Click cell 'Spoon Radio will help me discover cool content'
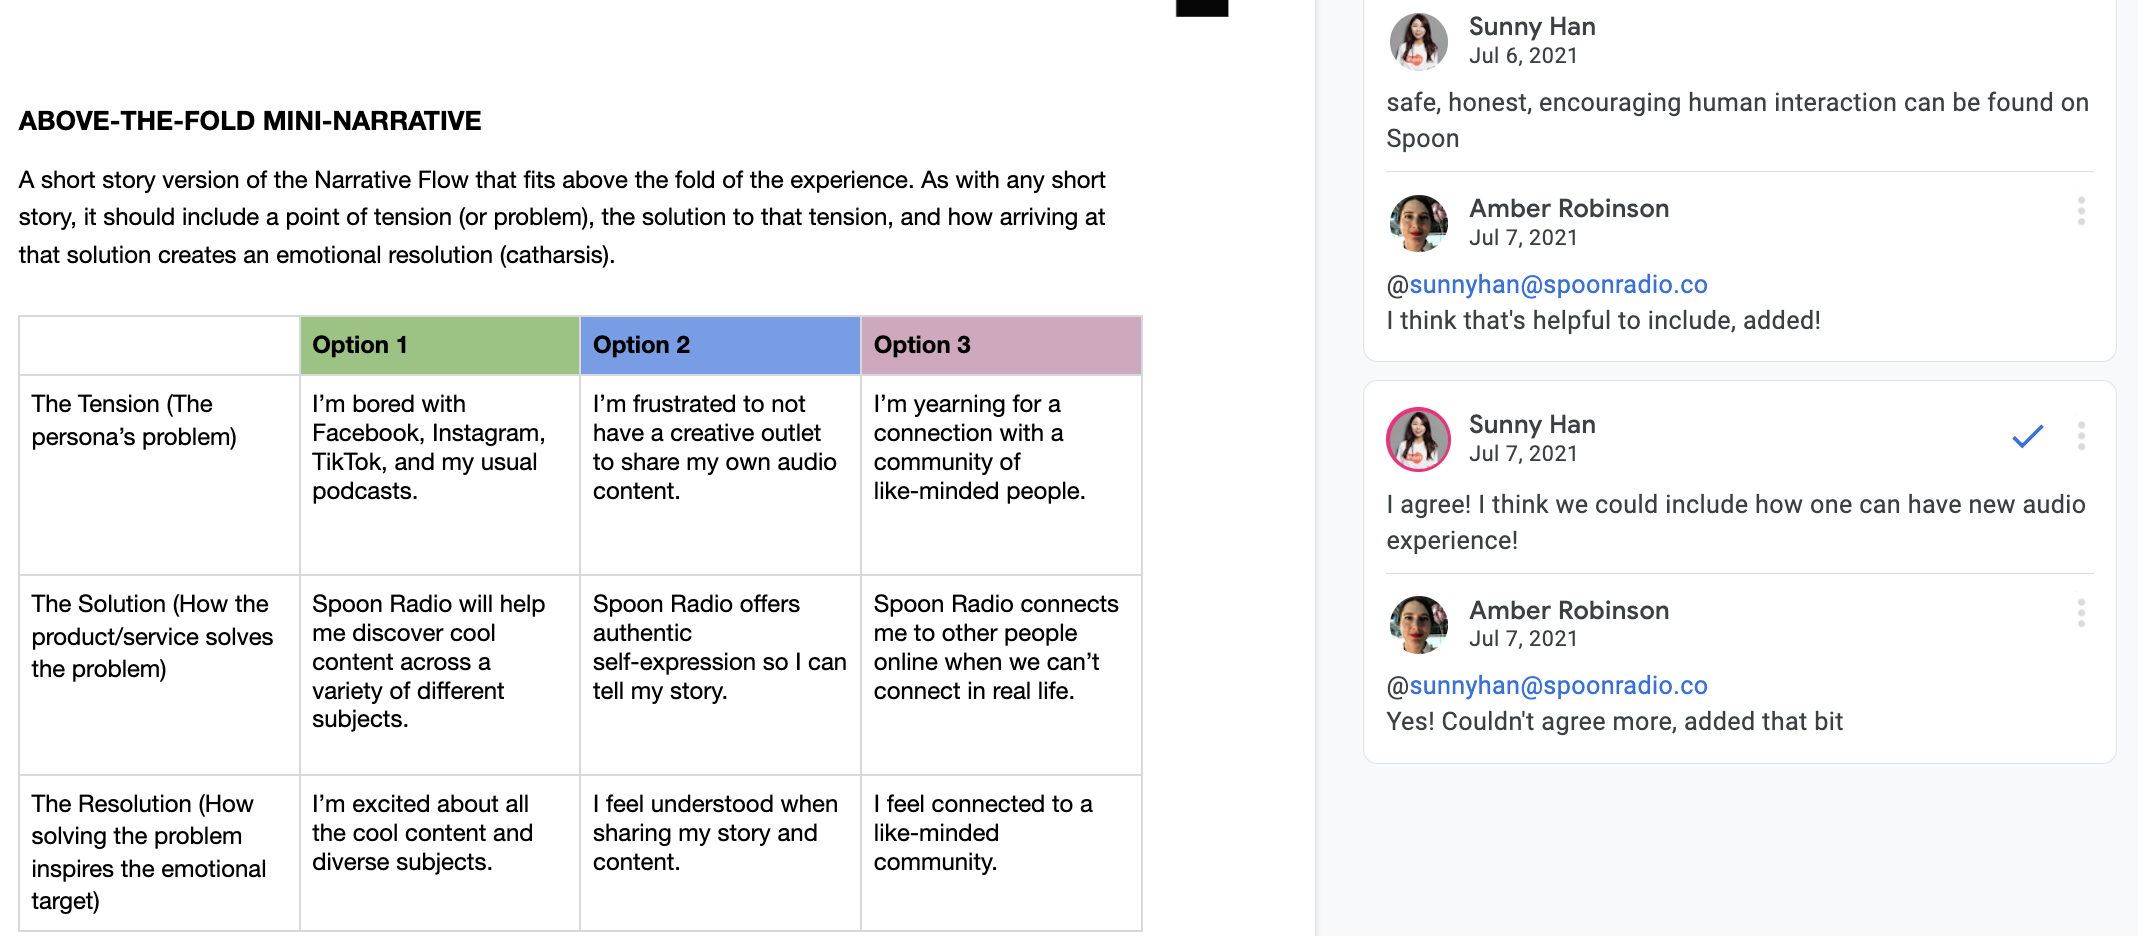The width and height of the screenshot is (2138, 936). tap(440, 675)
